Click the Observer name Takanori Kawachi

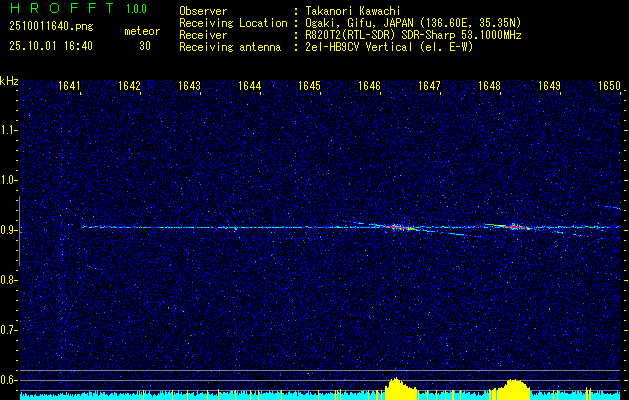353,11
